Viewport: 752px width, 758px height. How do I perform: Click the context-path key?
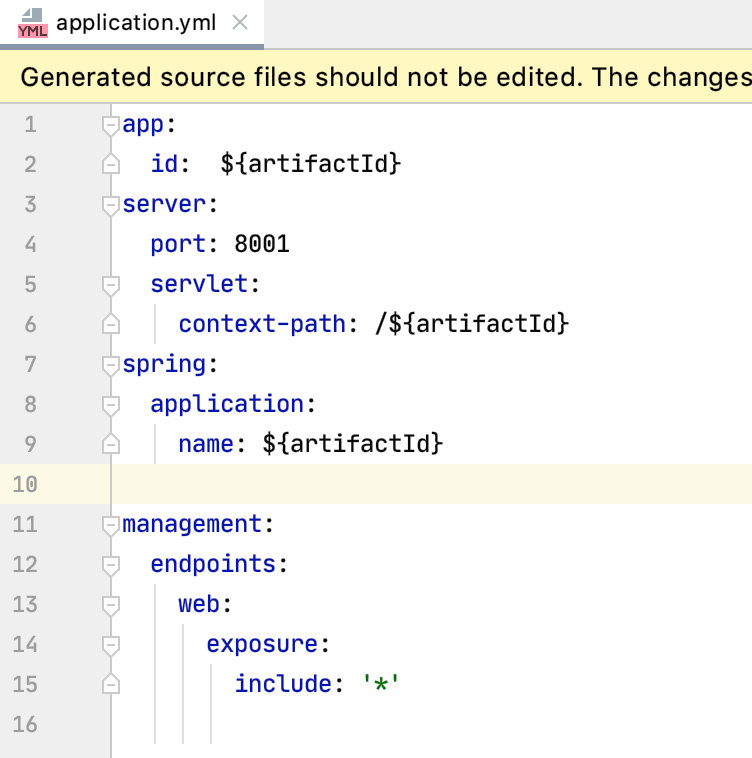tap(262, 324)
